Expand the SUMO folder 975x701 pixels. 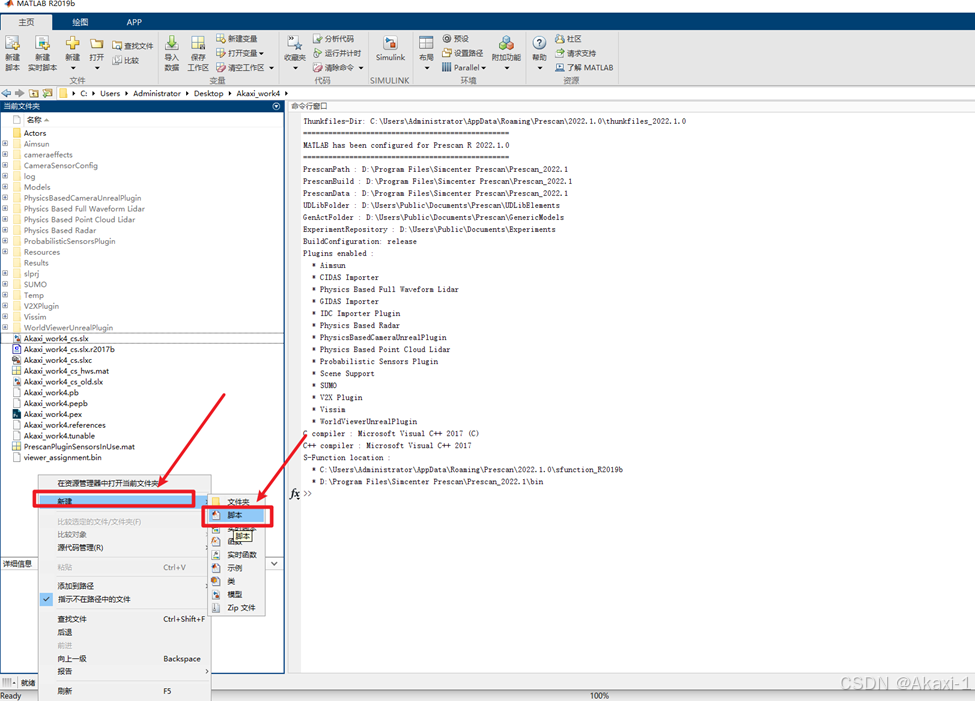[5, 284]
